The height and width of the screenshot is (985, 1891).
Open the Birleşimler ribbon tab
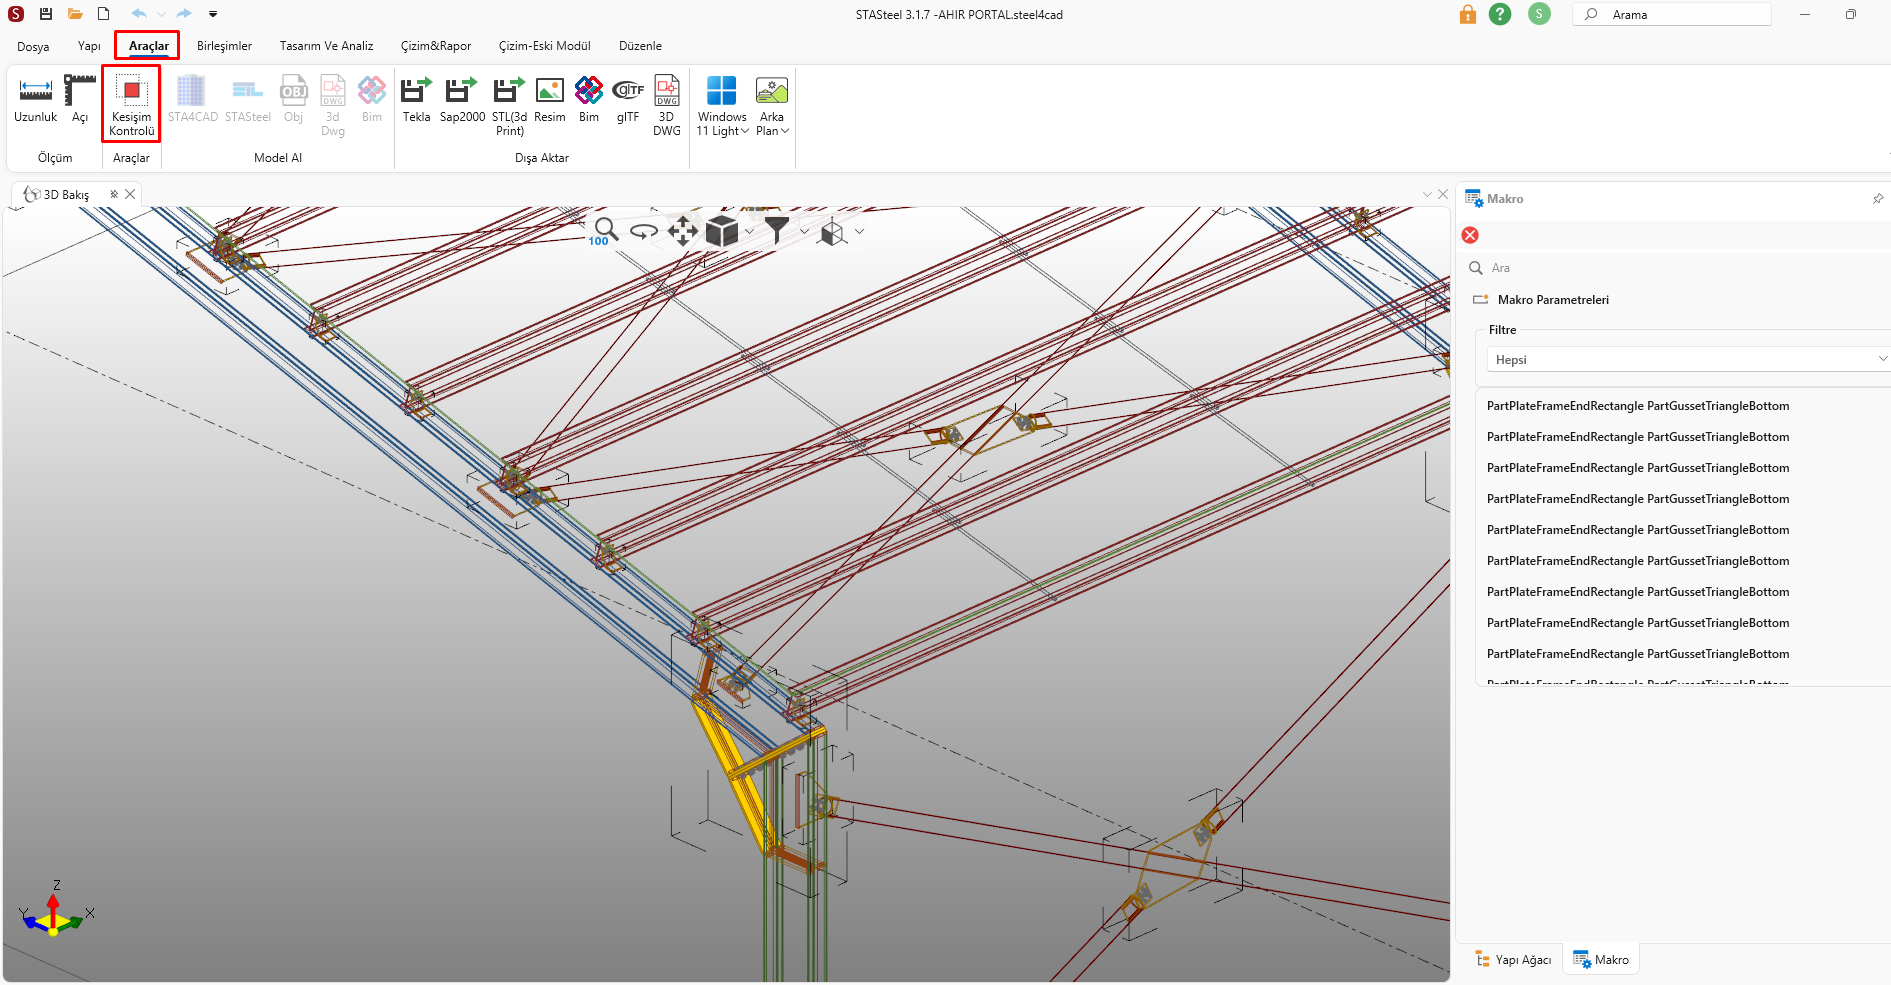click(x=224, y=46)
